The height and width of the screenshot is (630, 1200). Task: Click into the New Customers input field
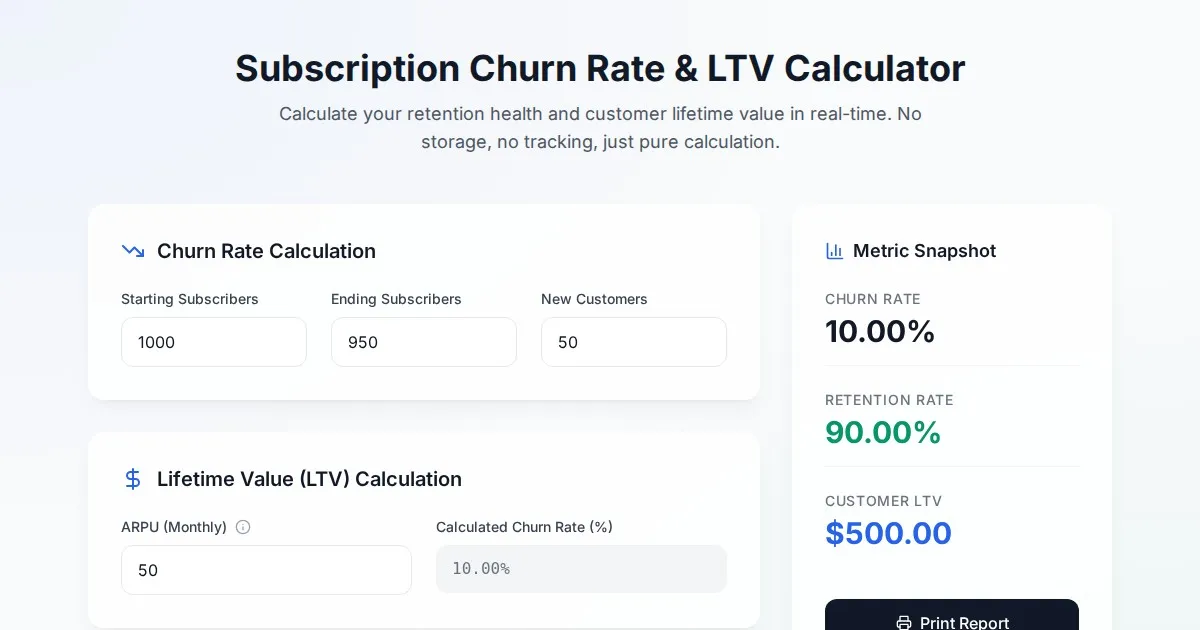click(634, 342)
